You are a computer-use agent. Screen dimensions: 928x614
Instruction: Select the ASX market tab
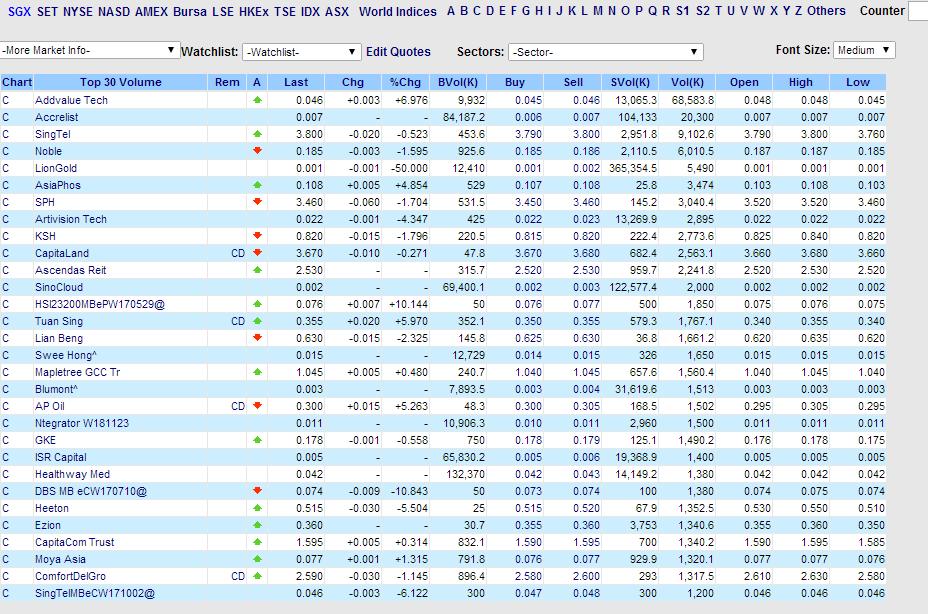337,11
